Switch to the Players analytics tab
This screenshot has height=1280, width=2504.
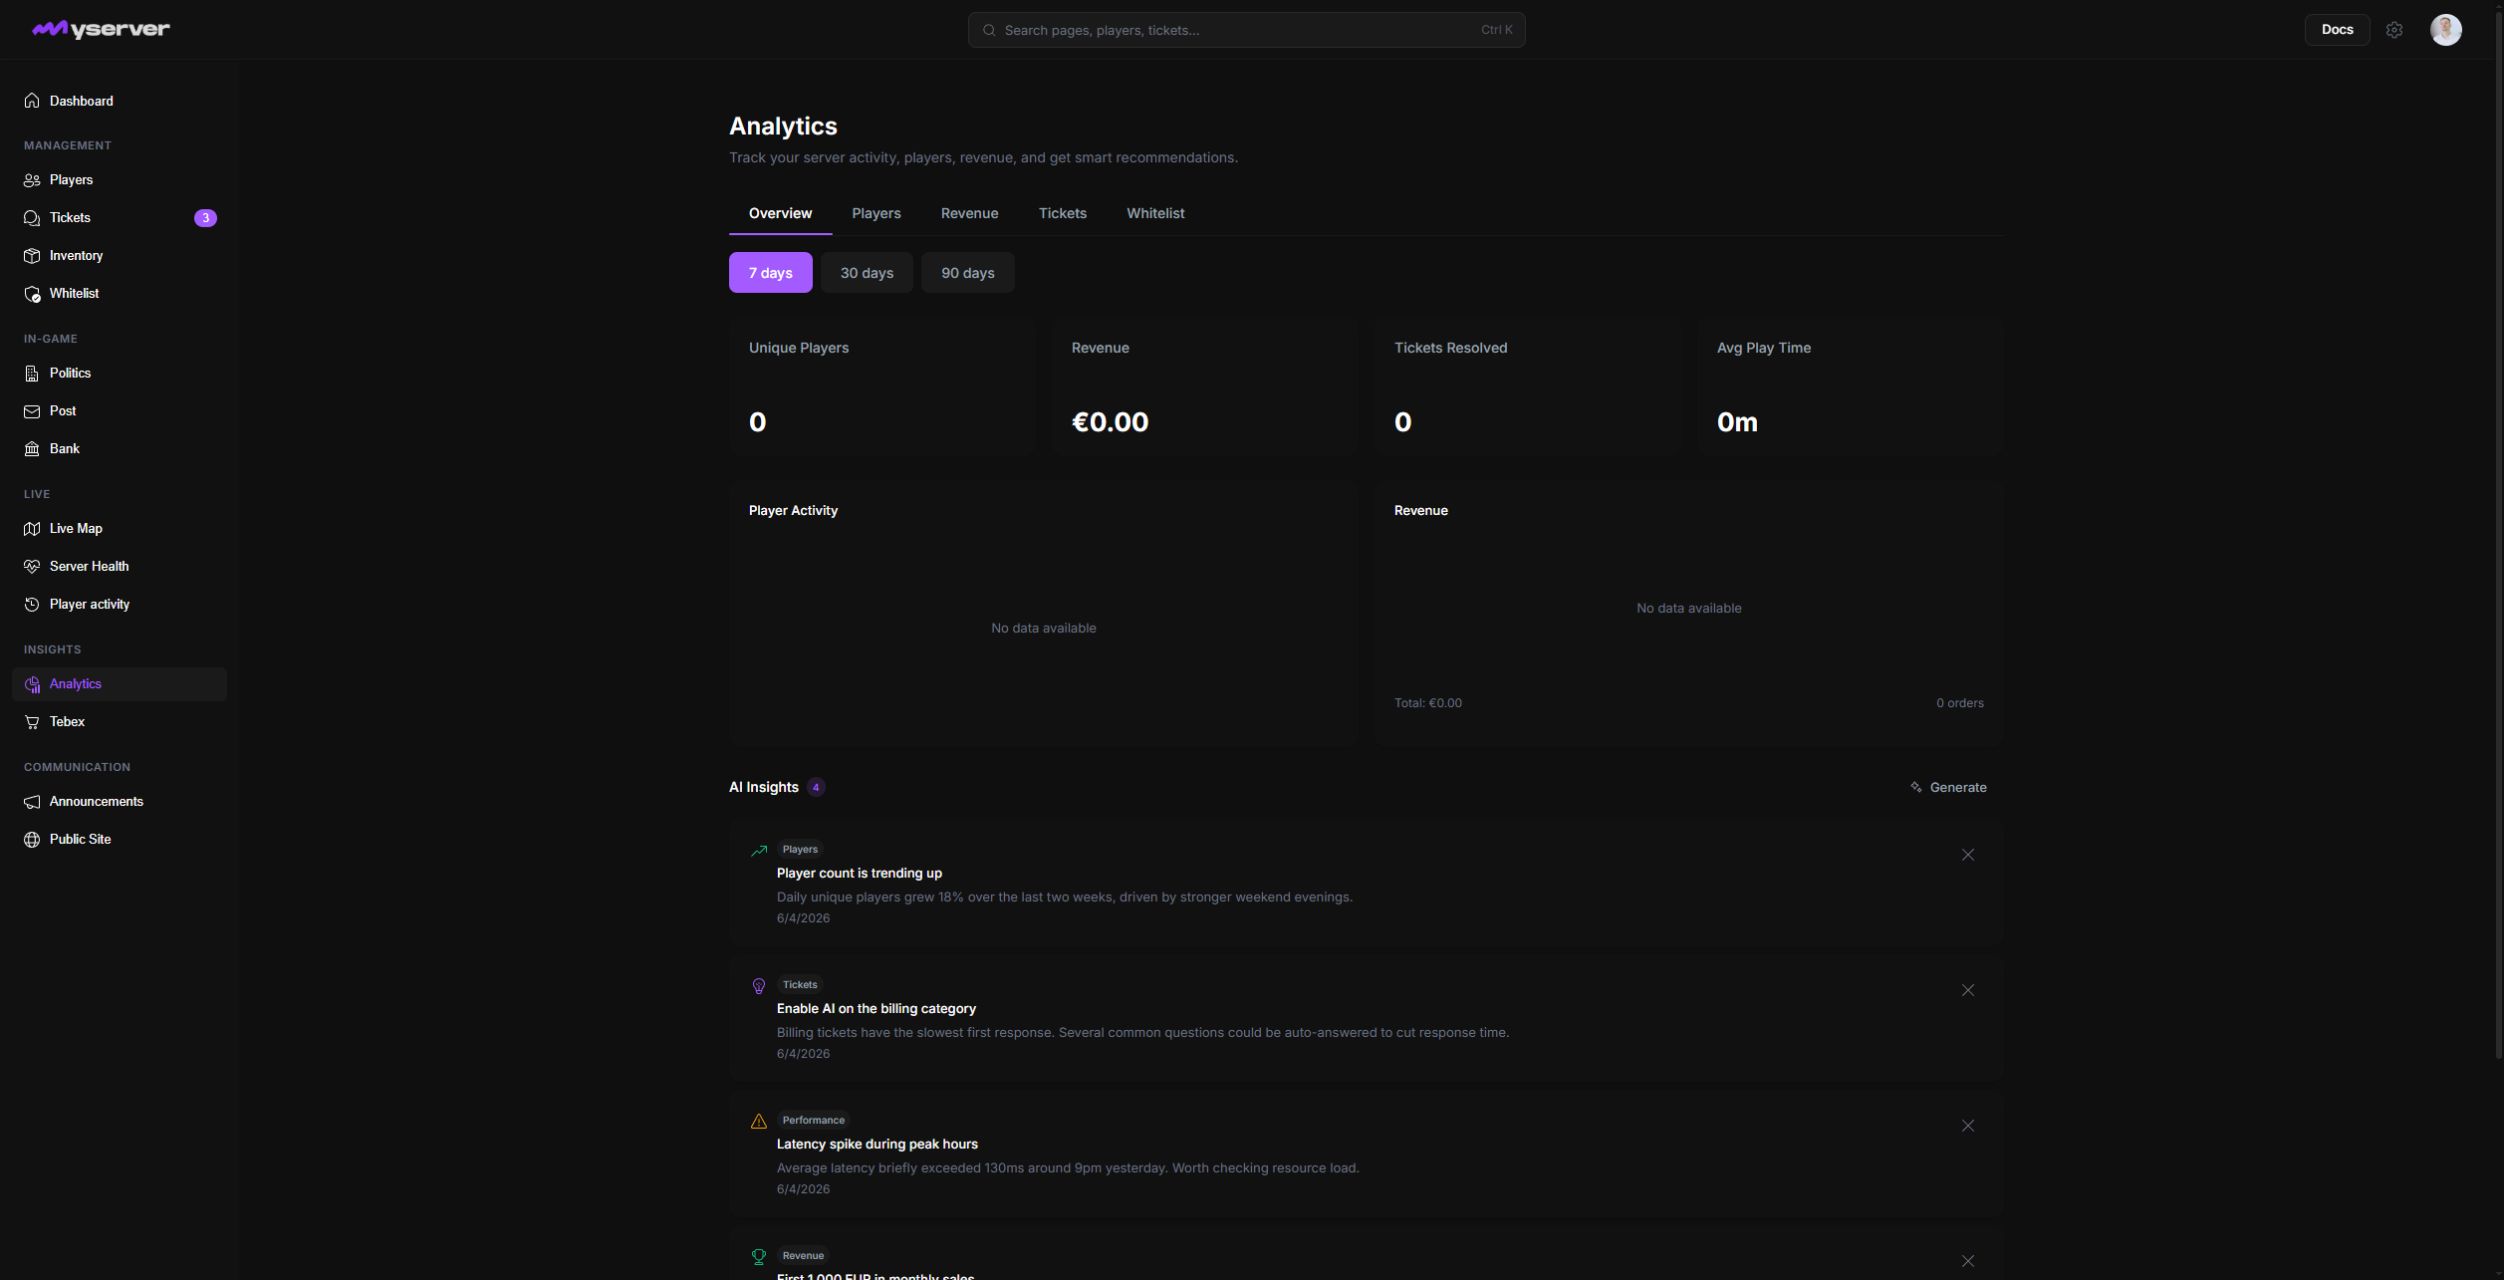pyautogui.click(x=876, y=214)
